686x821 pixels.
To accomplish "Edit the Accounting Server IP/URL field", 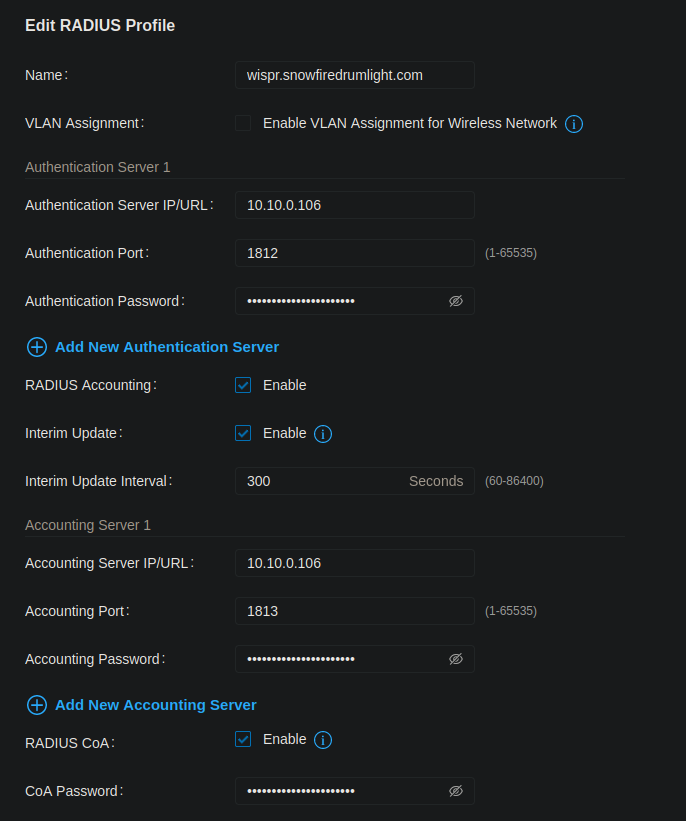I will [x=354, y=563].
